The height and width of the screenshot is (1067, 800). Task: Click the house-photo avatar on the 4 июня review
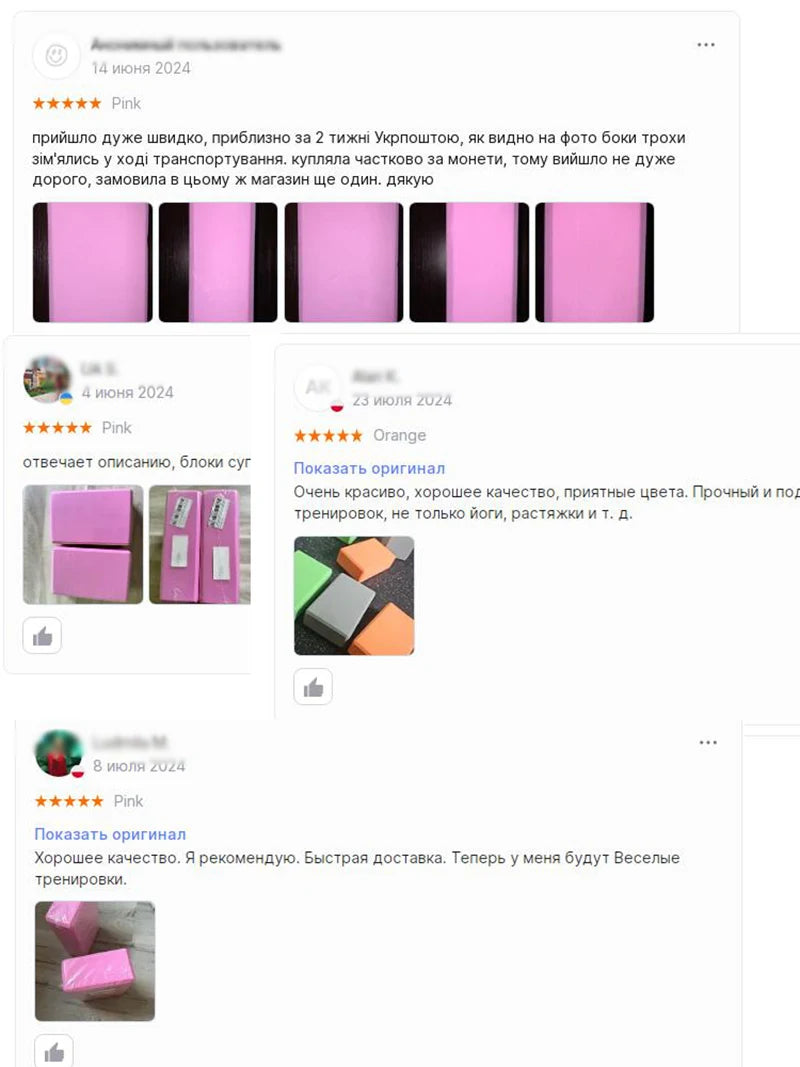(x=48, y=380)
